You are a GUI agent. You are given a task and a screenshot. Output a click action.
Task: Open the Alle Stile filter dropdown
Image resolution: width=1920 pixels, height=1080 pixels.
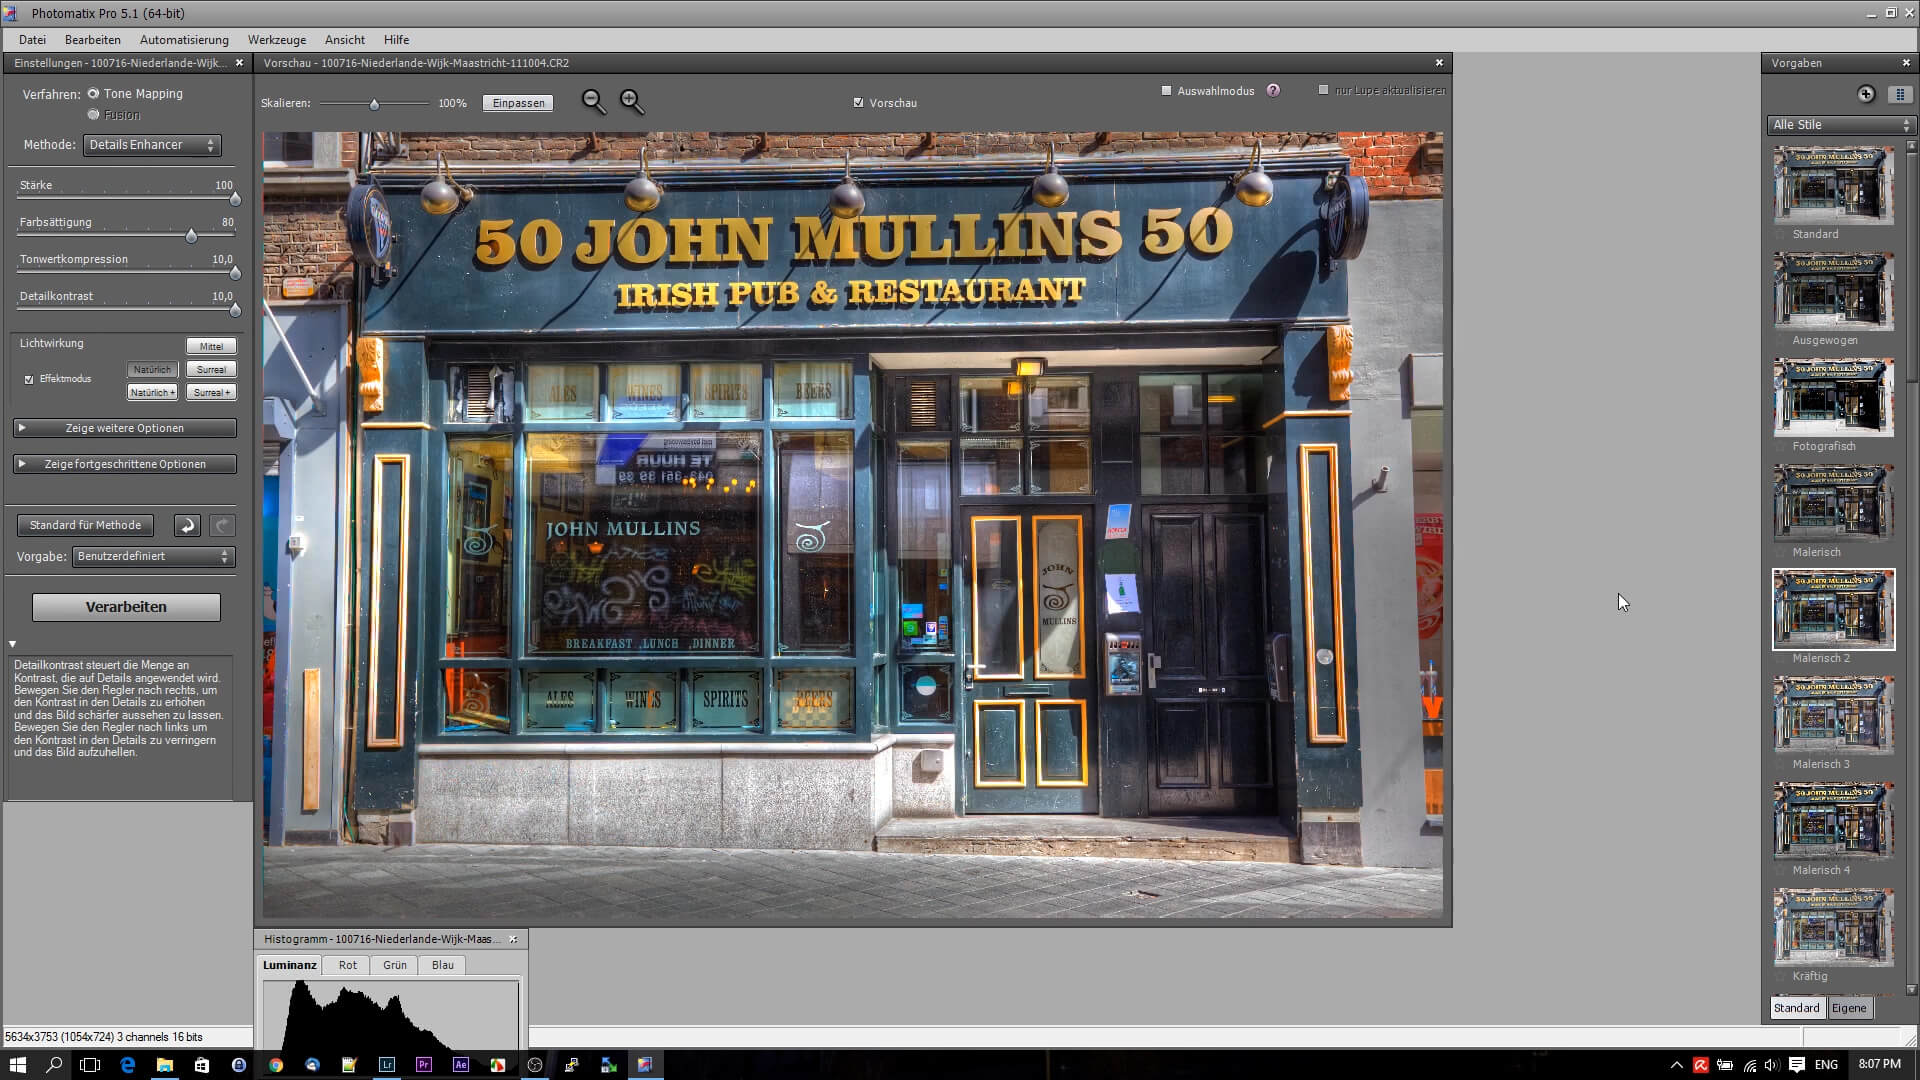pyautogui.click(x=1841, y=125)
